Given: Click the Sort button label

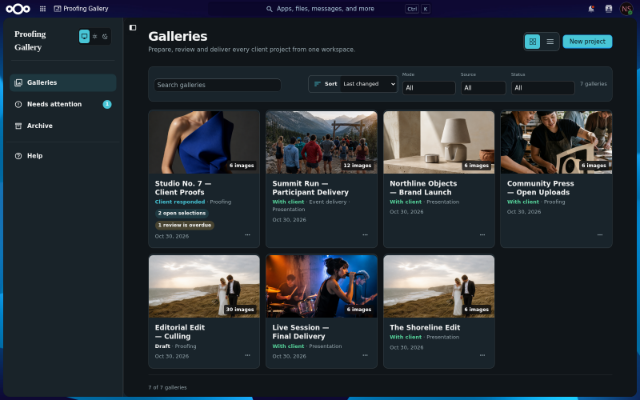Looking at the screenshot, I should (331, 84).
